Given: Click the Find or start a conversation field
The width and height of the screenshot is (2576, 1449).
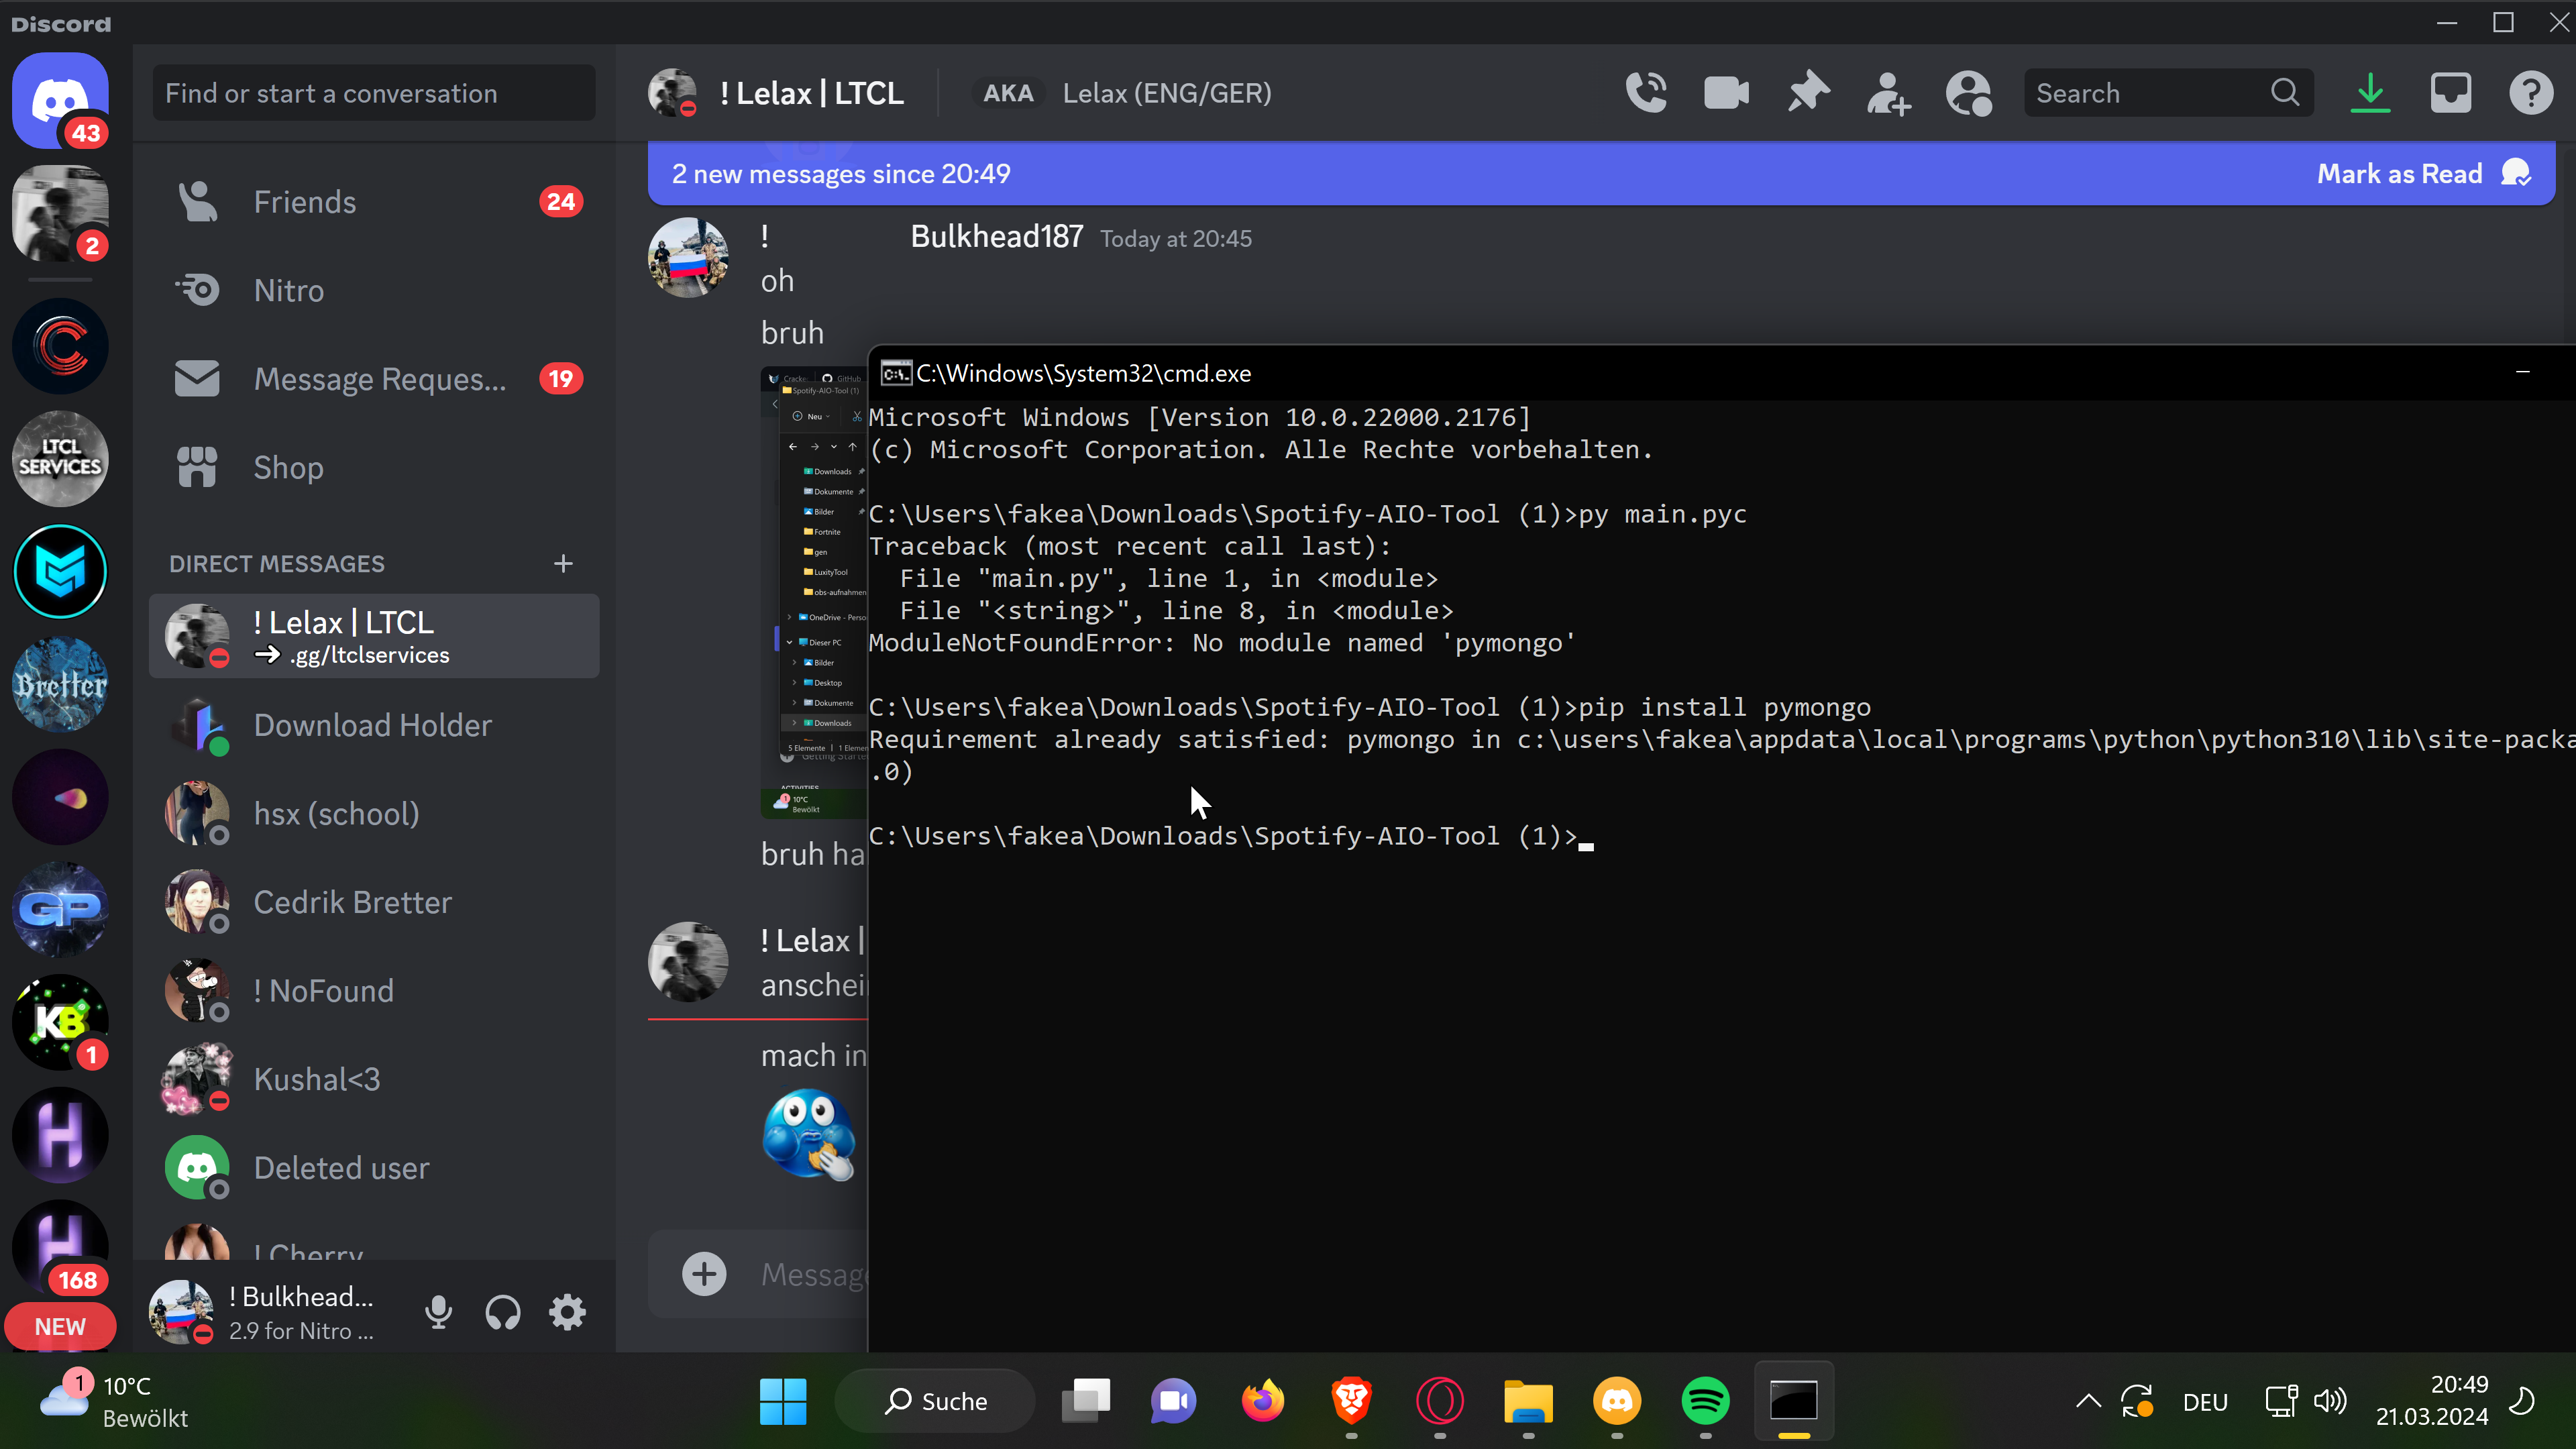Looking at the screenshot, I should (373, 93).
